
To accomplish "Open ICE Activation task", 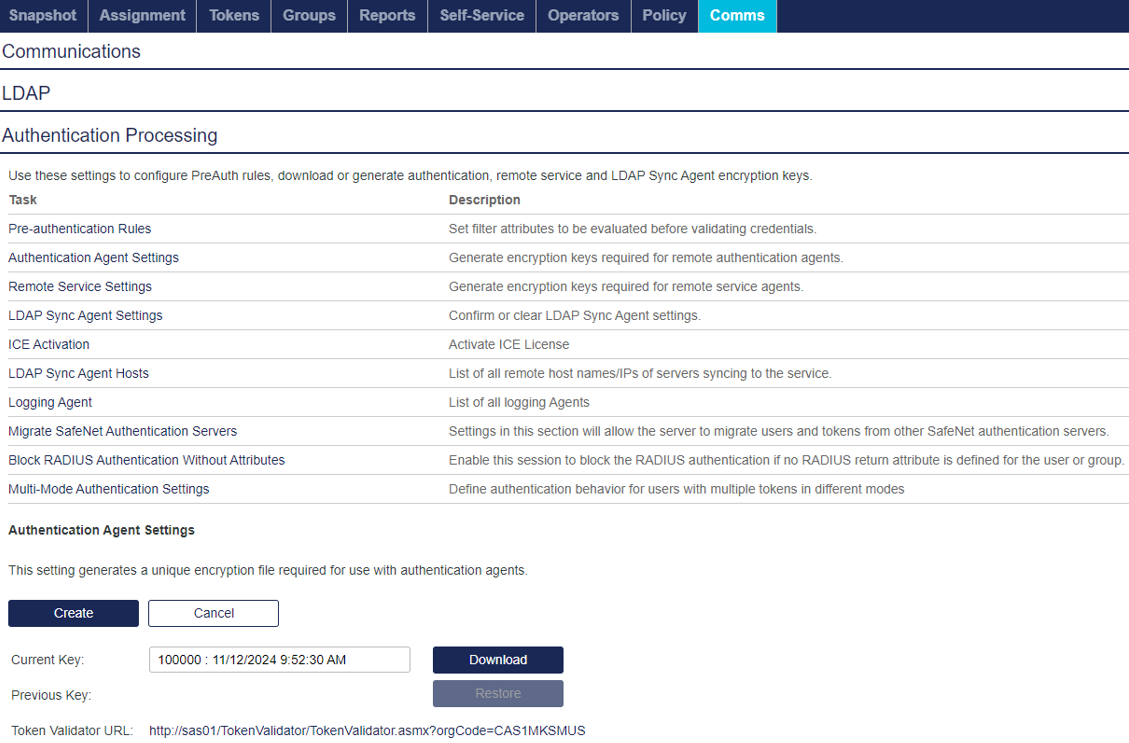I will 49,344.
